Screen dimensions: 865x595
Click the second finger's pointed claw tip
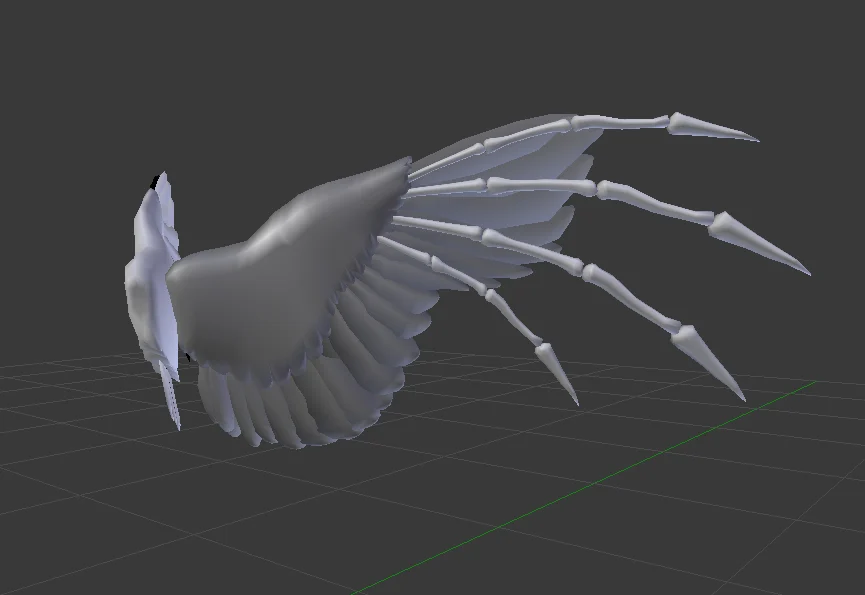[x=759, y=242]
